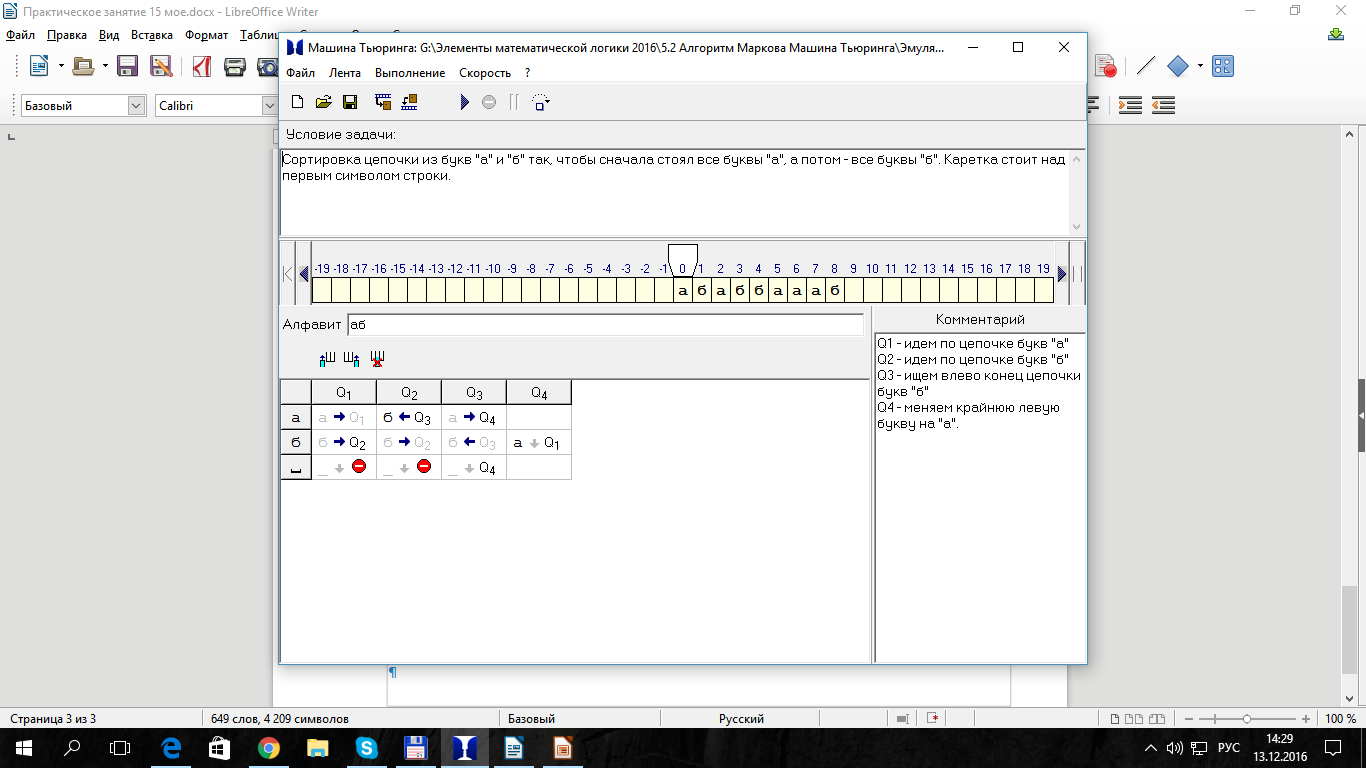Viewport: 1366px width, 768px height.
Task: Select the Q4 column header
Action: [539, 393]
